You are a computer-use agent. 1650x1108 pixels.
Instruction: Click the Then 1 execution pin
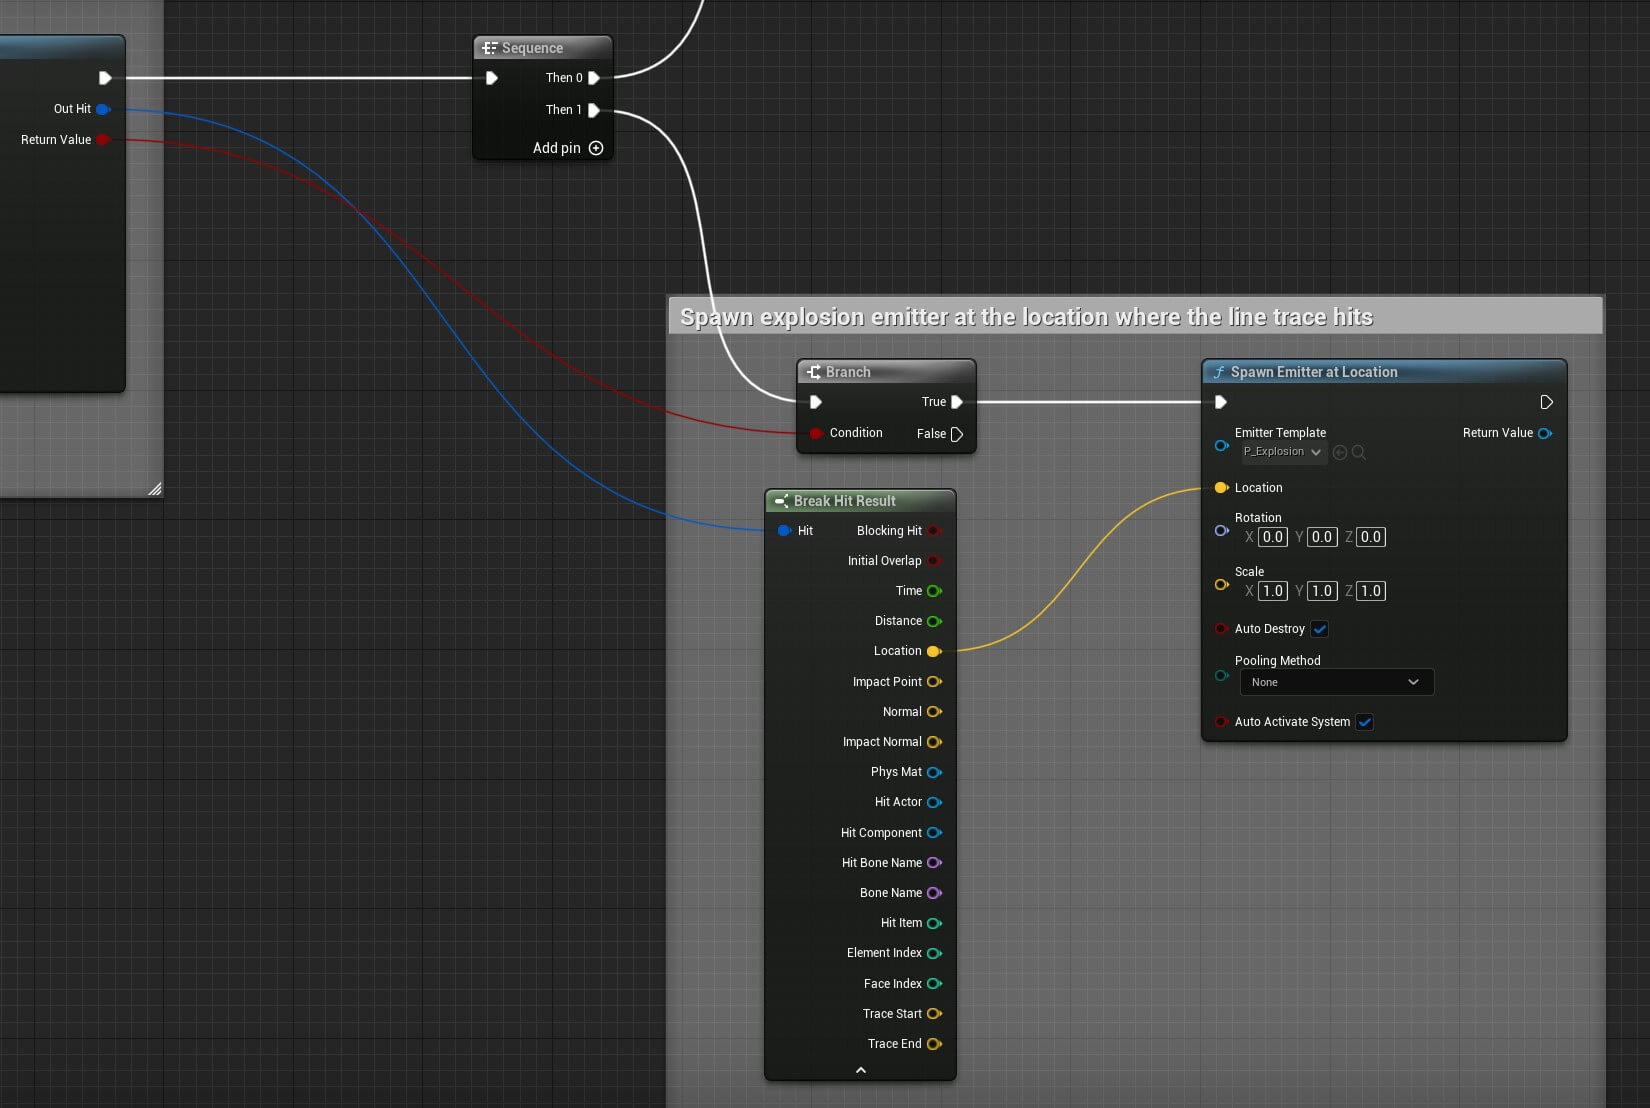tap(594, 110)
